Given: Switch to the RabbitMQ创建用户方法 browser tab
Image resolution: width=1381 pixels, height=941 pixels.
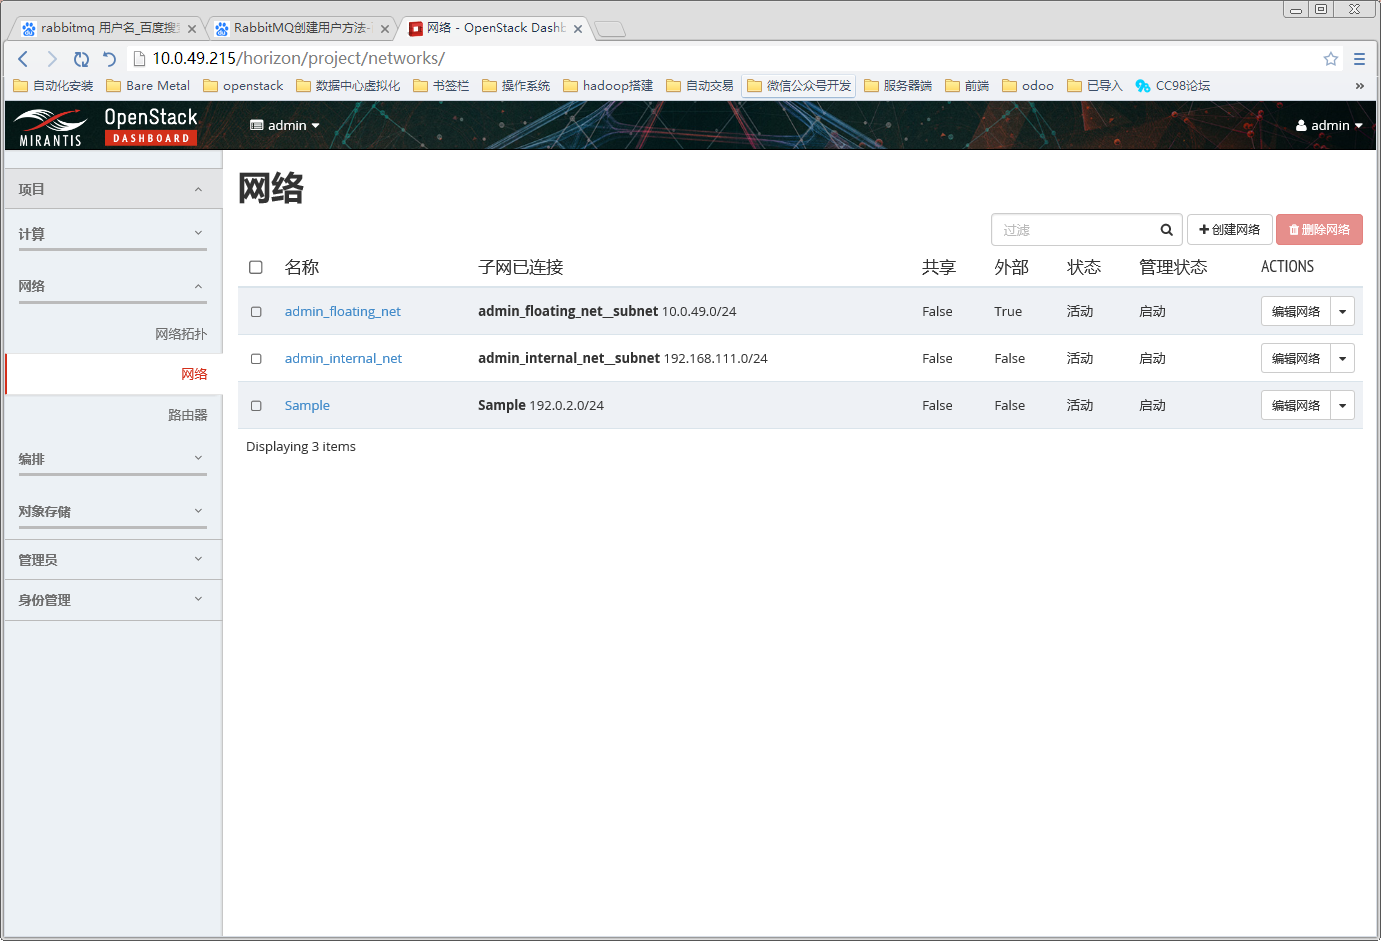Looking at the screenshot, I should click(300, 28).
